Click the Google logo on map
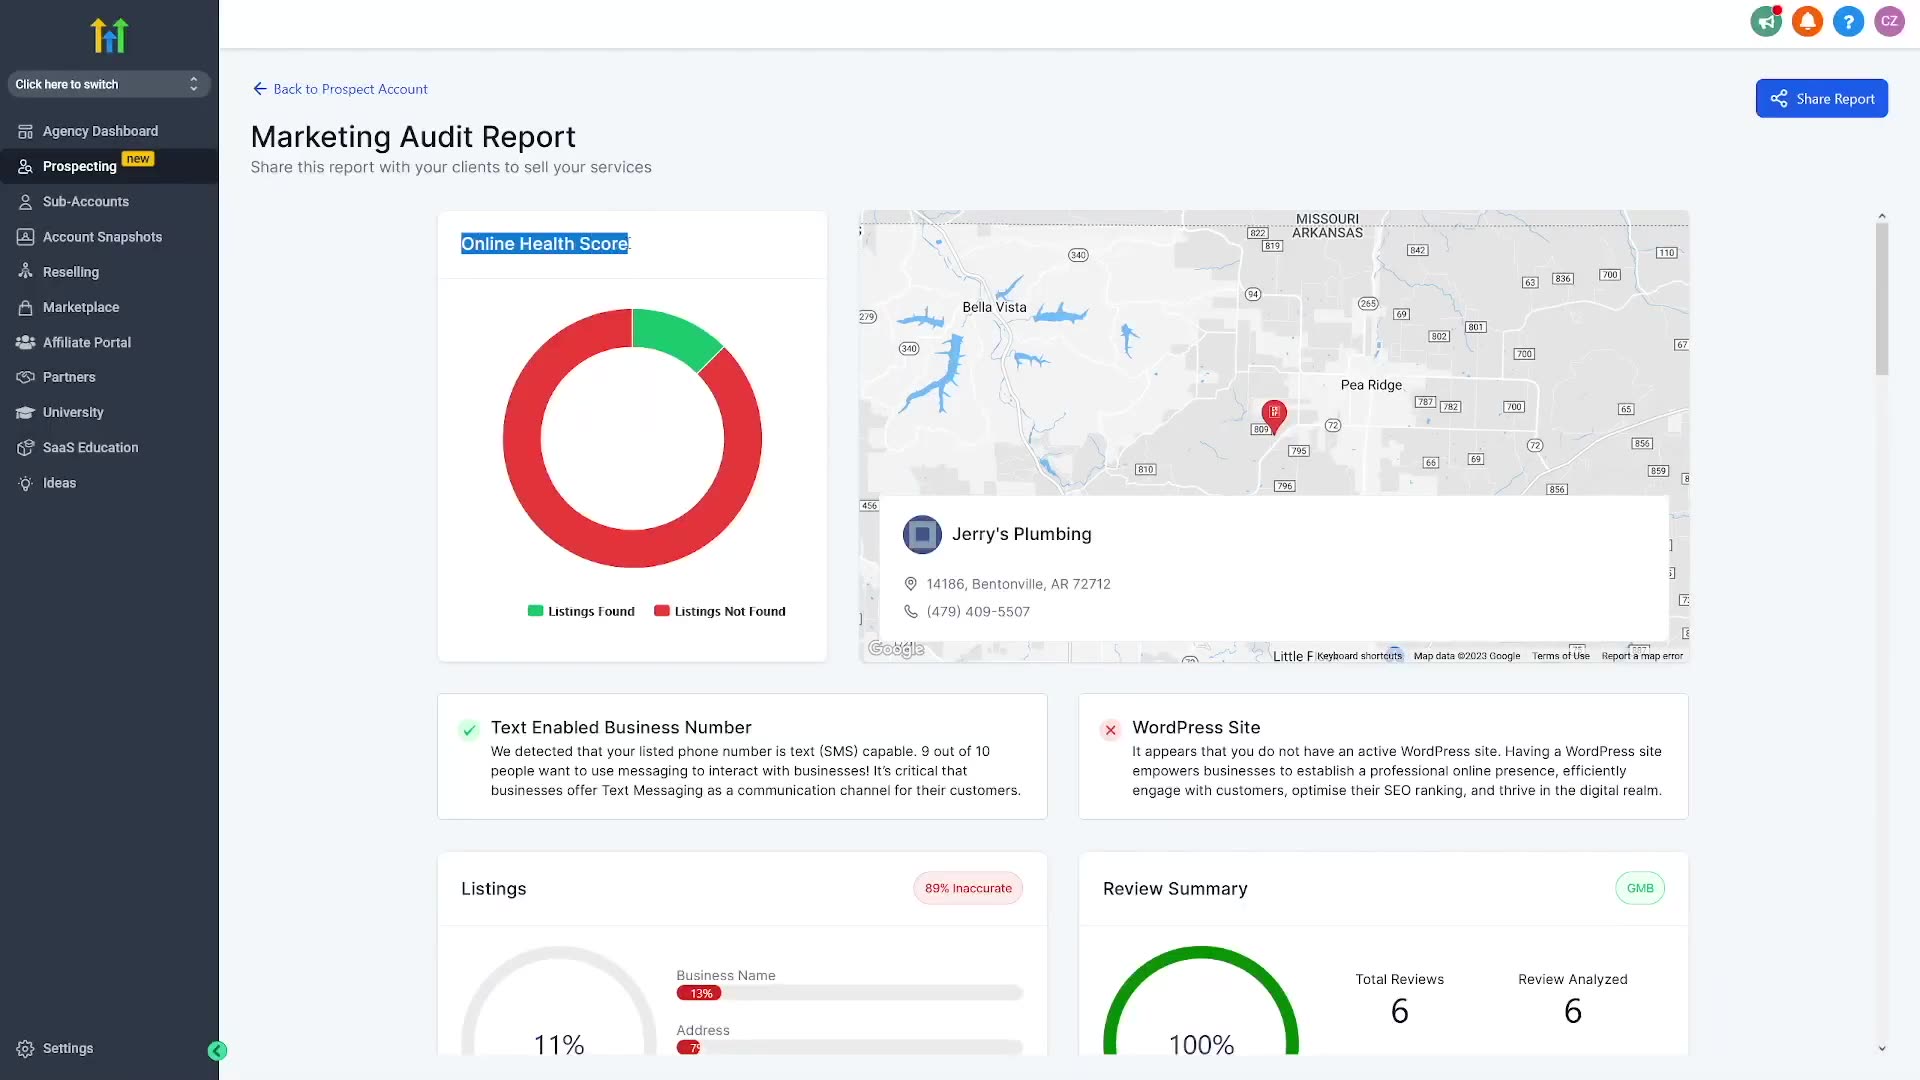1920x1080 pixels. tap(896, 649)
